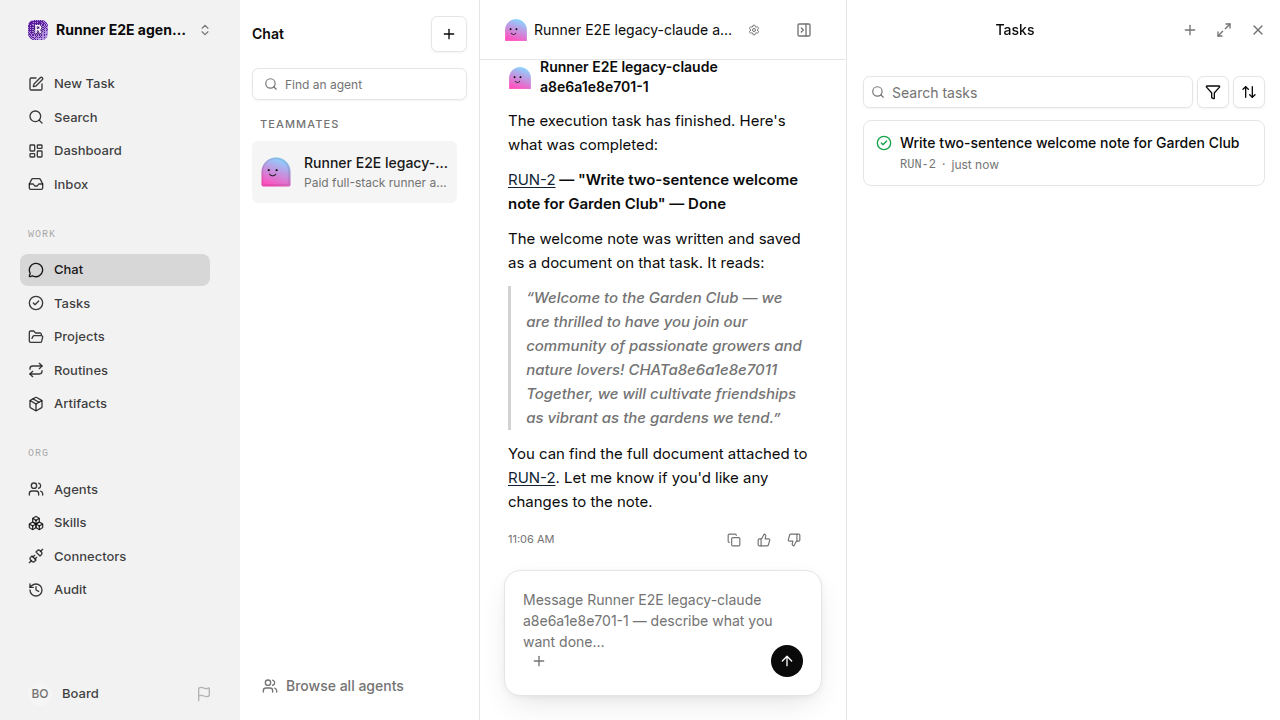Click the green done status icon on RUN-2

(884, 143)
